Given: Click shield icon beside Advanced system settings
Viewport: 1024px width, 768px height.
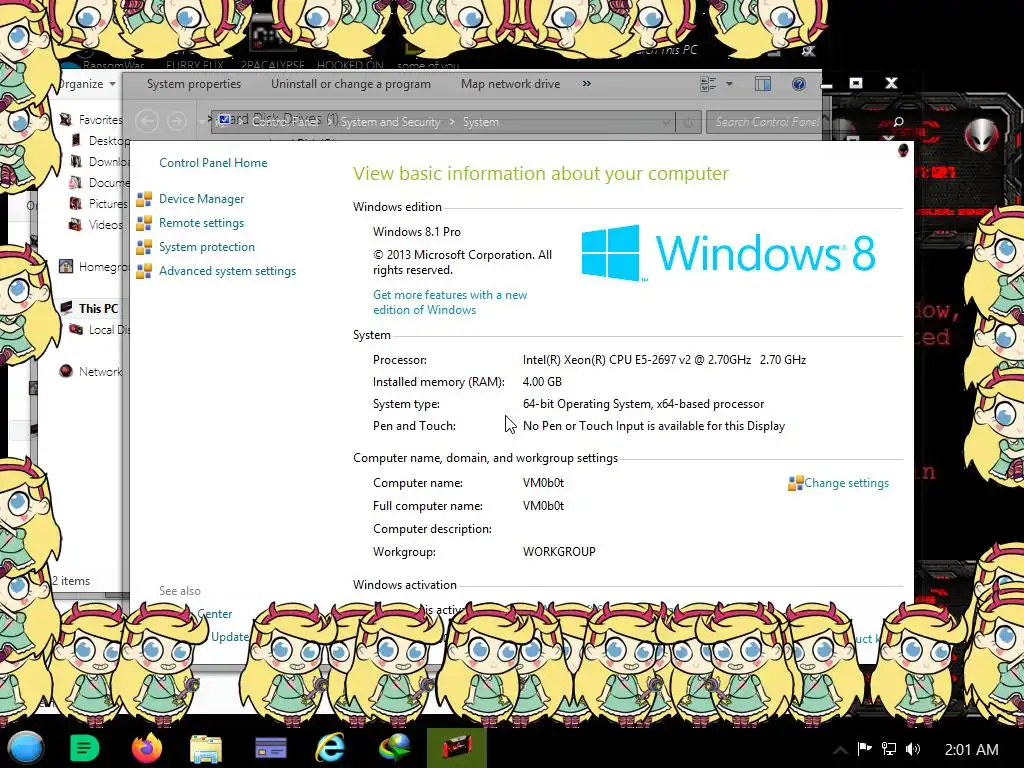Looking at the screenshot, I should [144, 272].
